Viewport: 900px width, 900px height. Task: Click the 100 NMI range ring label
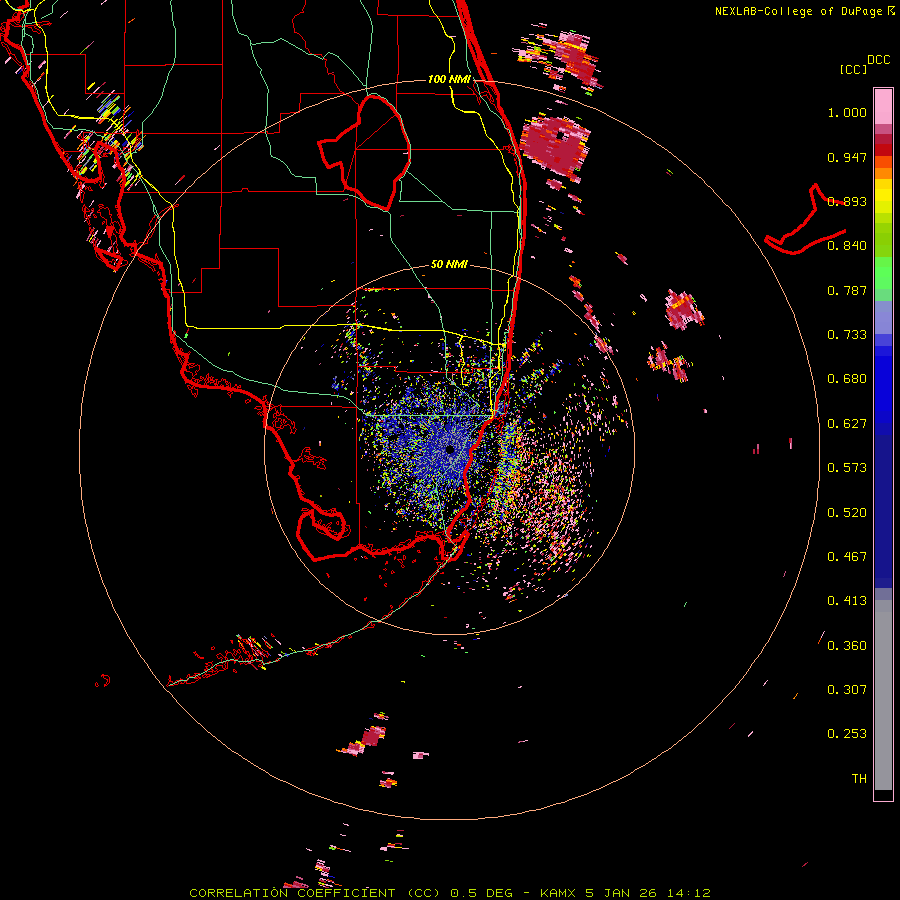(449, 79)
